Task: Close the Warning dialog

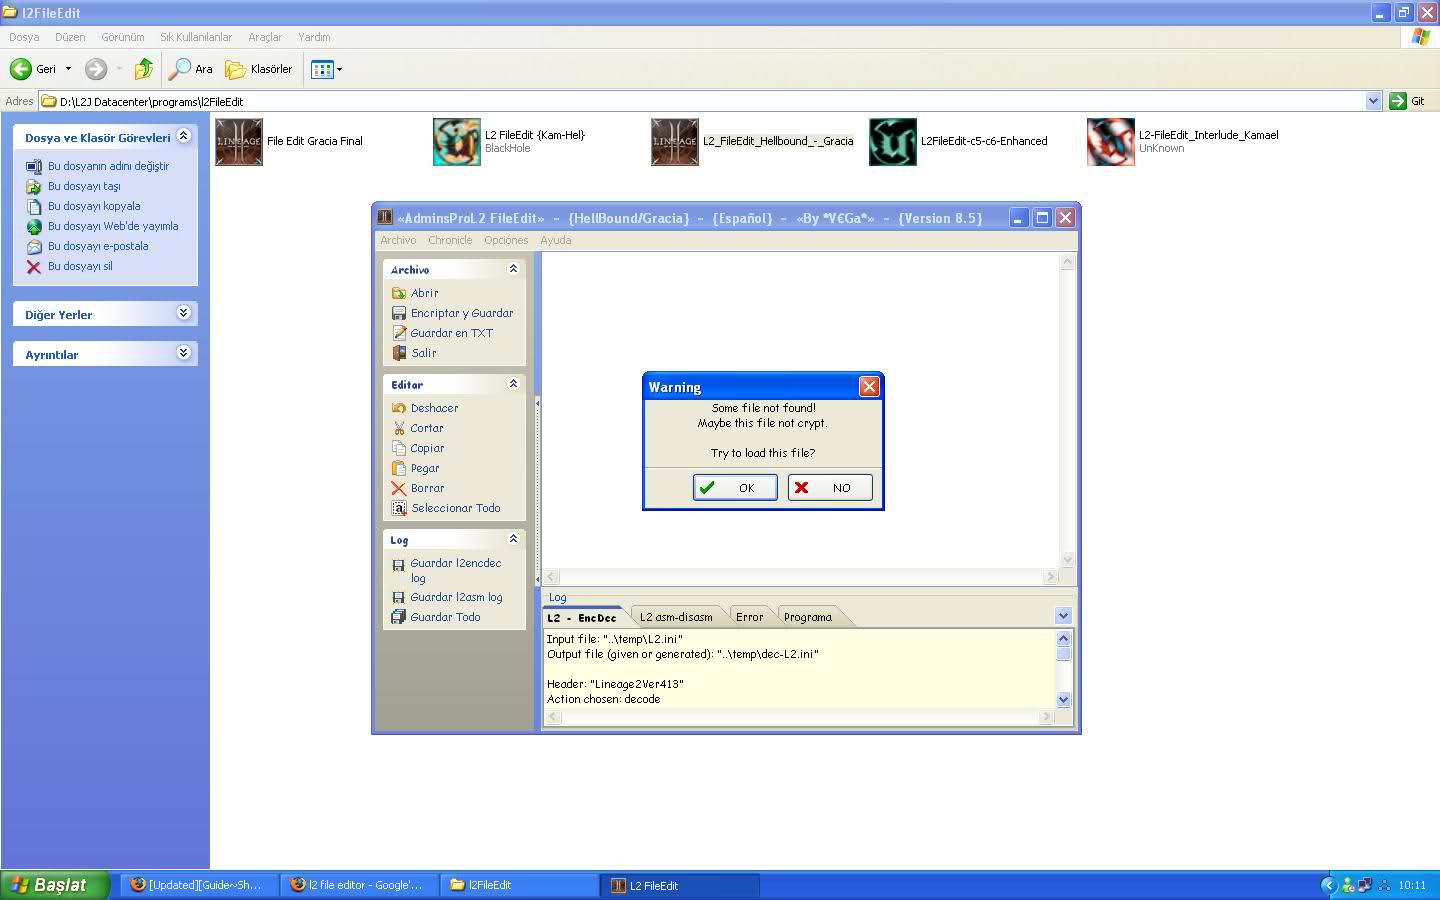Action: pos(869,386)
